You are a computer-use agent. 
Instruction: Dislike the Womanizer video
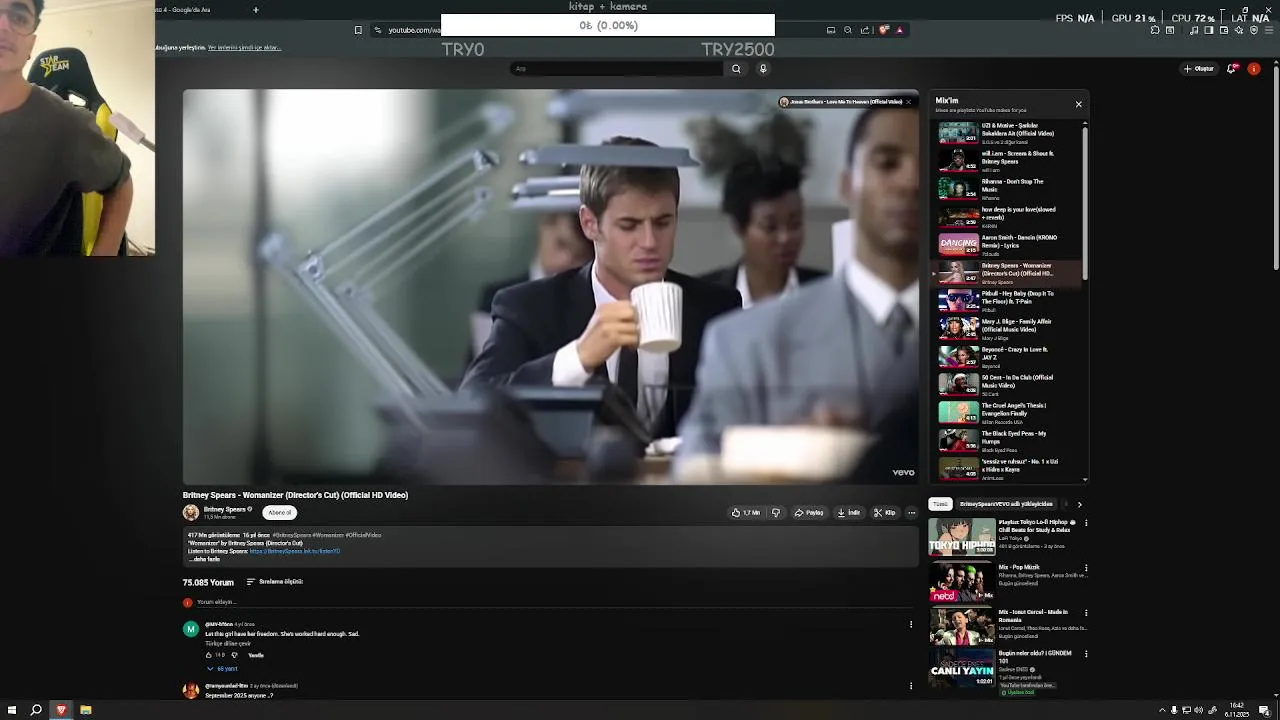tap(775, 513)
